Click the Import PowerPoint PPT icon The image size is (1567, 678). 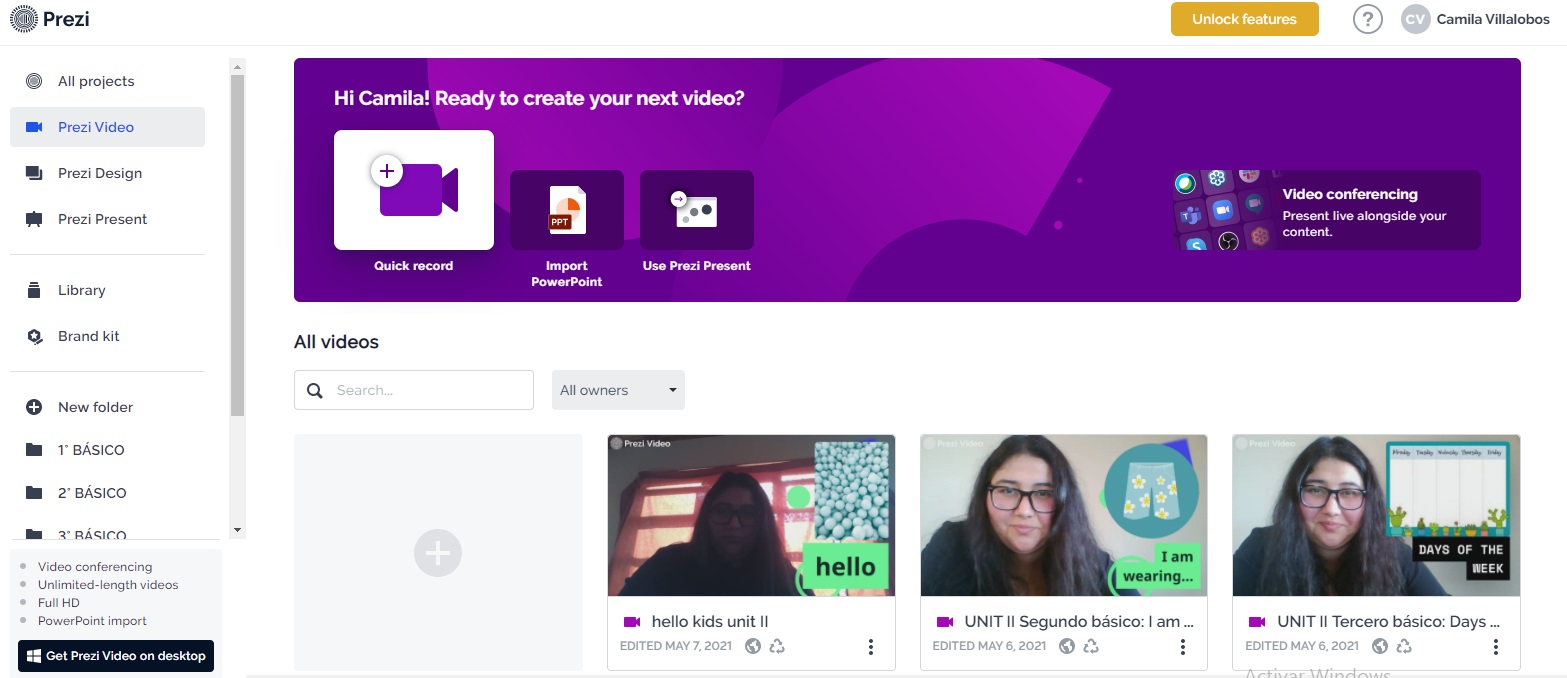tap(567, 210)
